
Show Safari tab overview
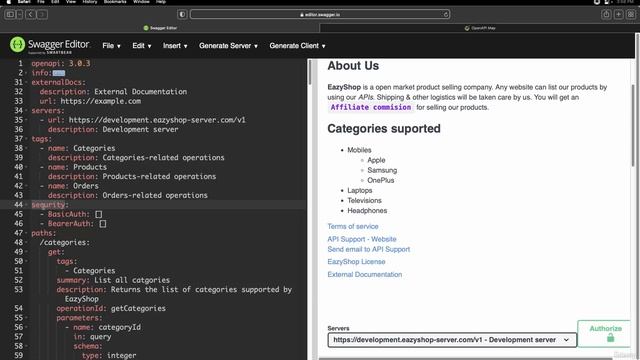tap(631, 15)
